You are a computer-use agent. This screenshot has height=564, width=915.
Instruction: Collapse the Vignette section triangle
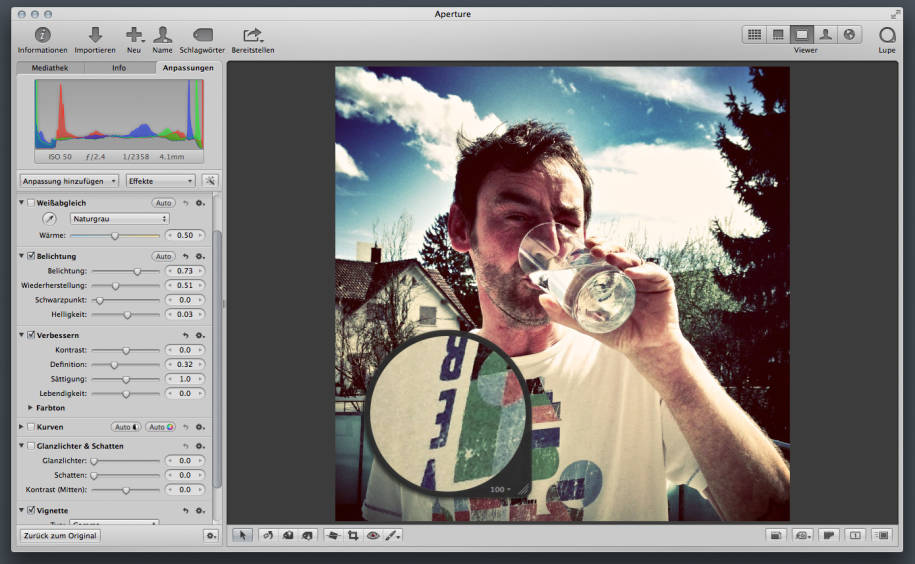[21, 510]
